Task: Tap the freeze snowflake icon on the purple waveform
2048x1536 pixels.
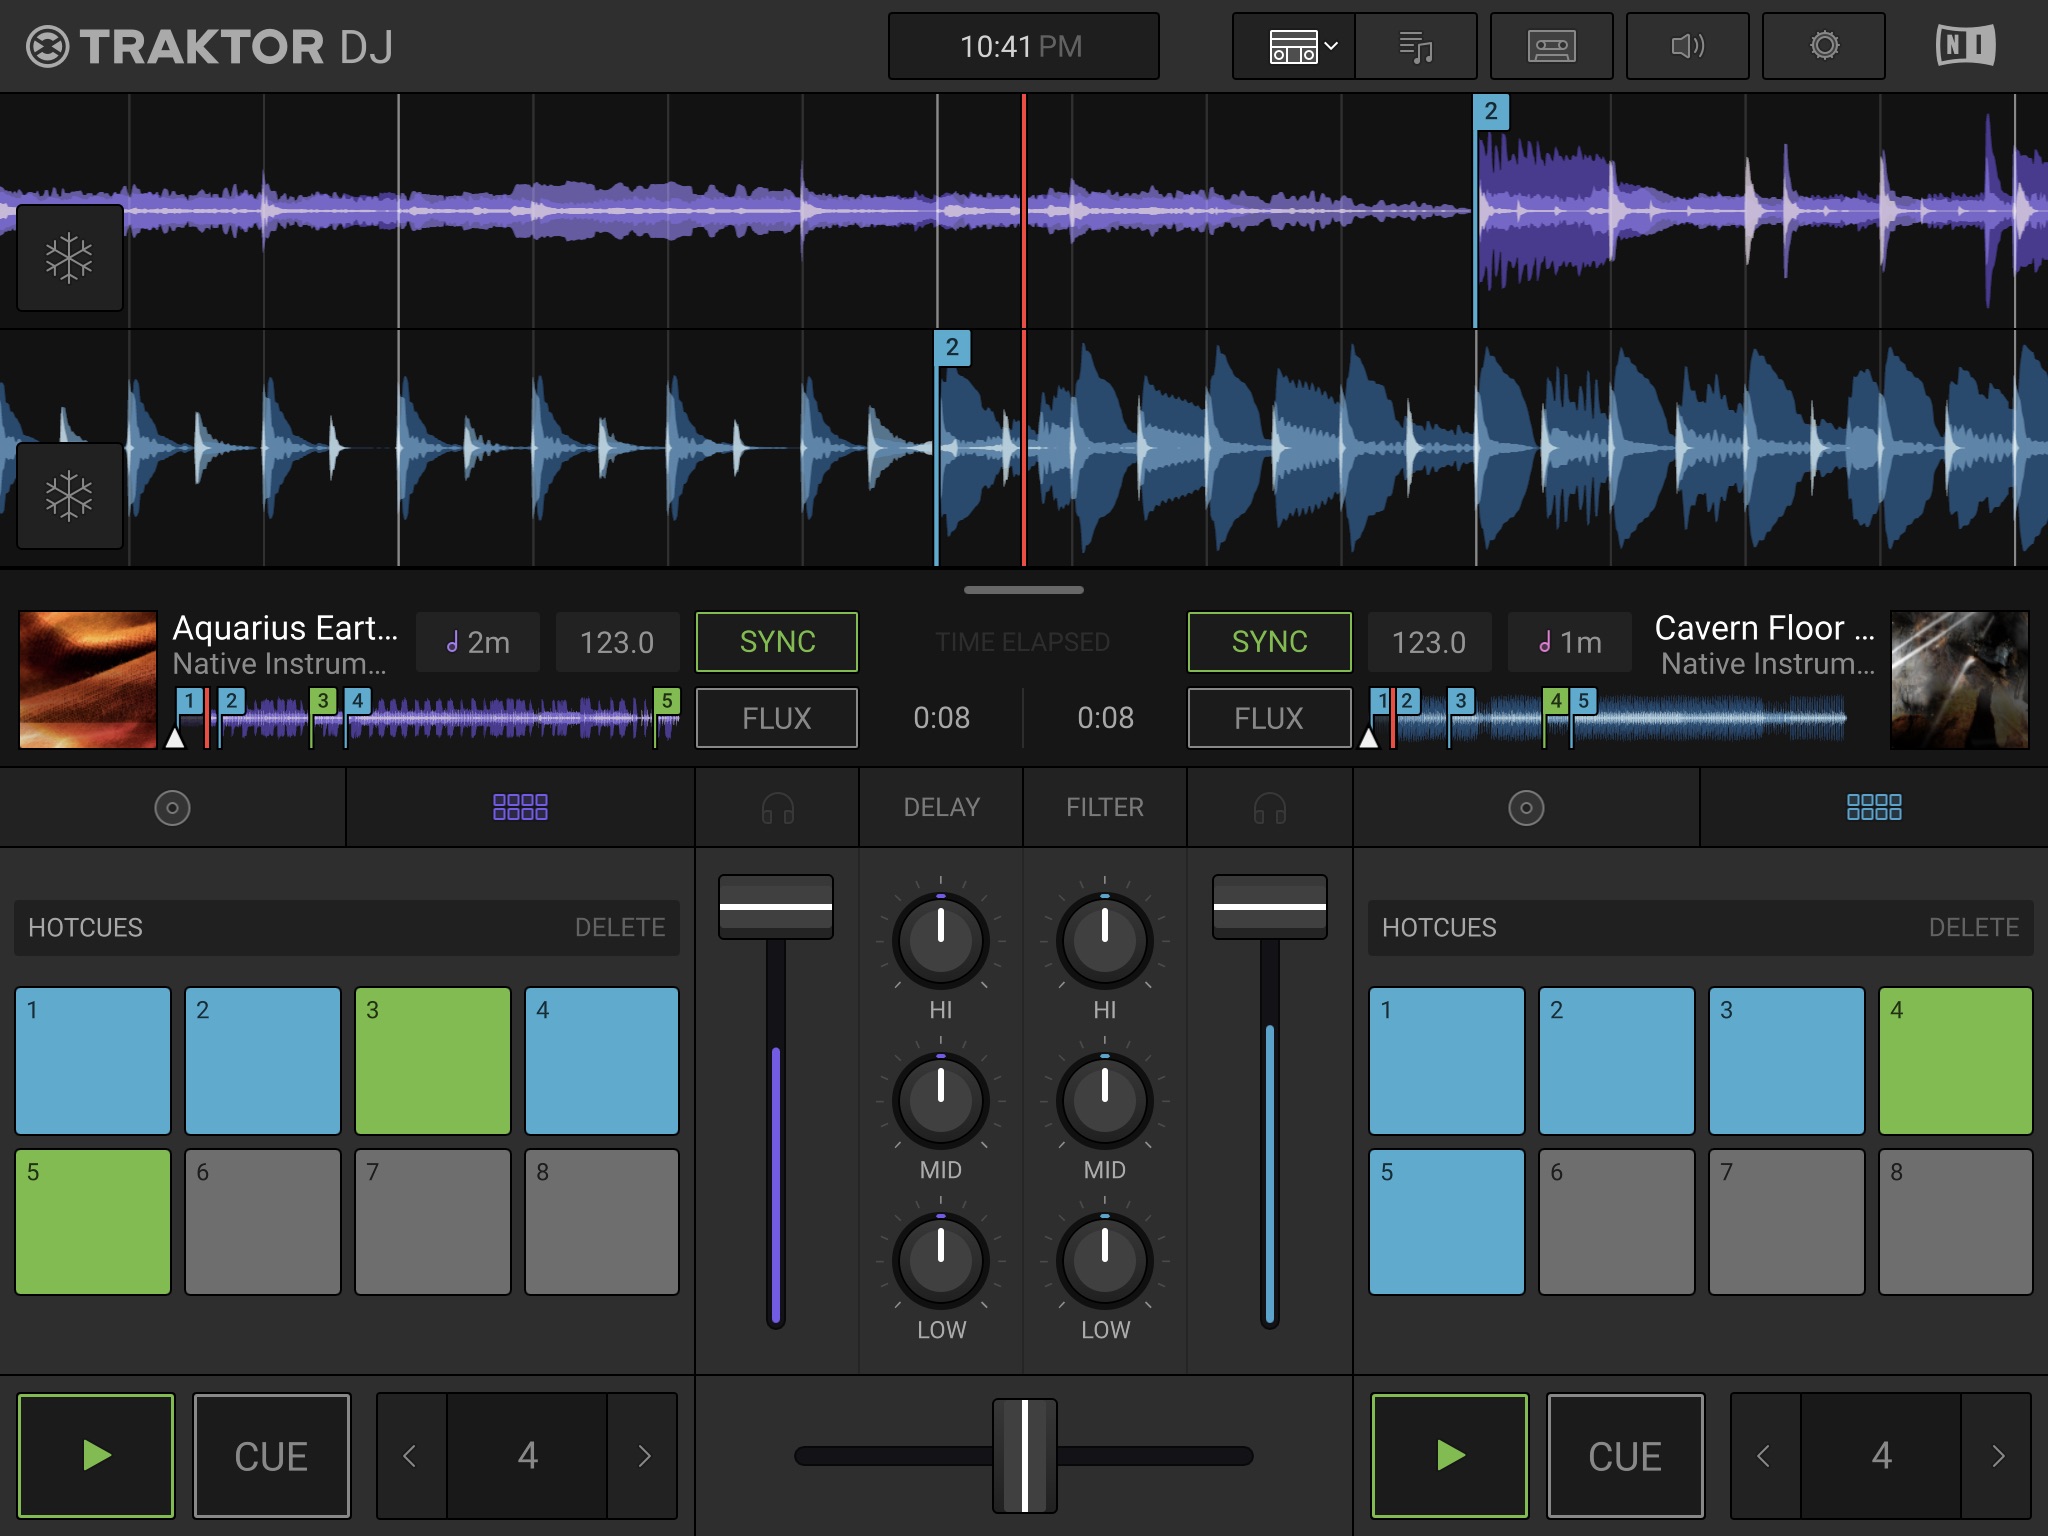Action: (69, 258)
